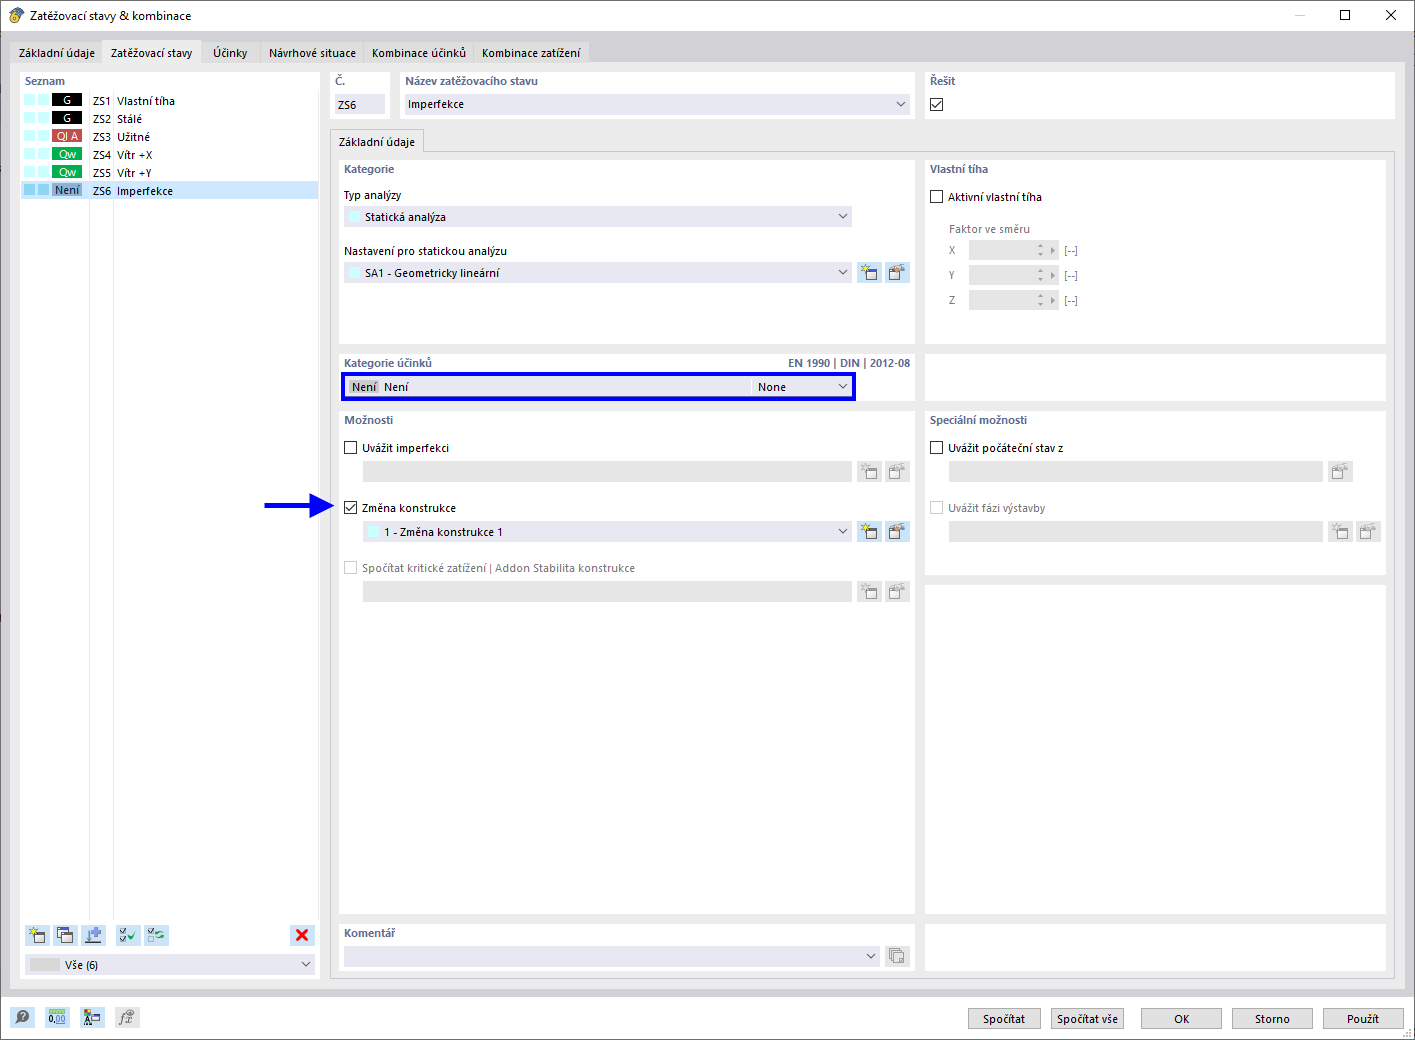Click the blue plus load-import icon under list
1415x1040 pixels.
coord(93,935)
